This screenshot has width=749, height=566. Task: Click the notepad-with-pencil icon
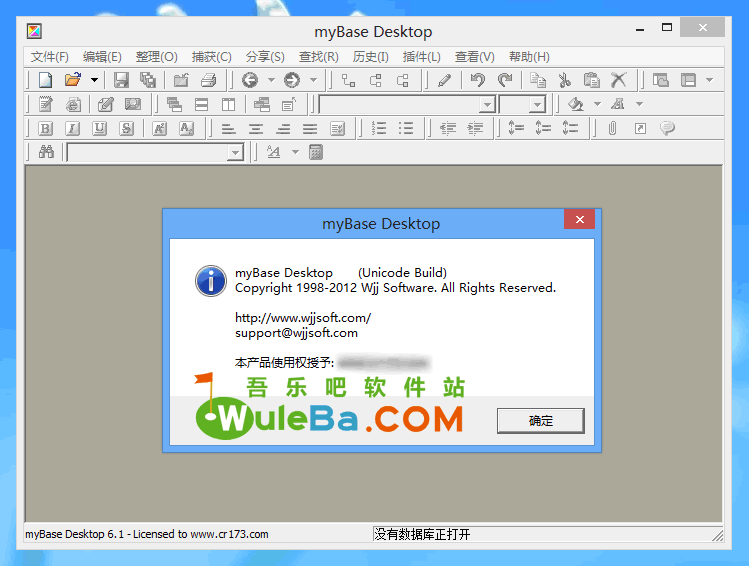coord(45,104)
